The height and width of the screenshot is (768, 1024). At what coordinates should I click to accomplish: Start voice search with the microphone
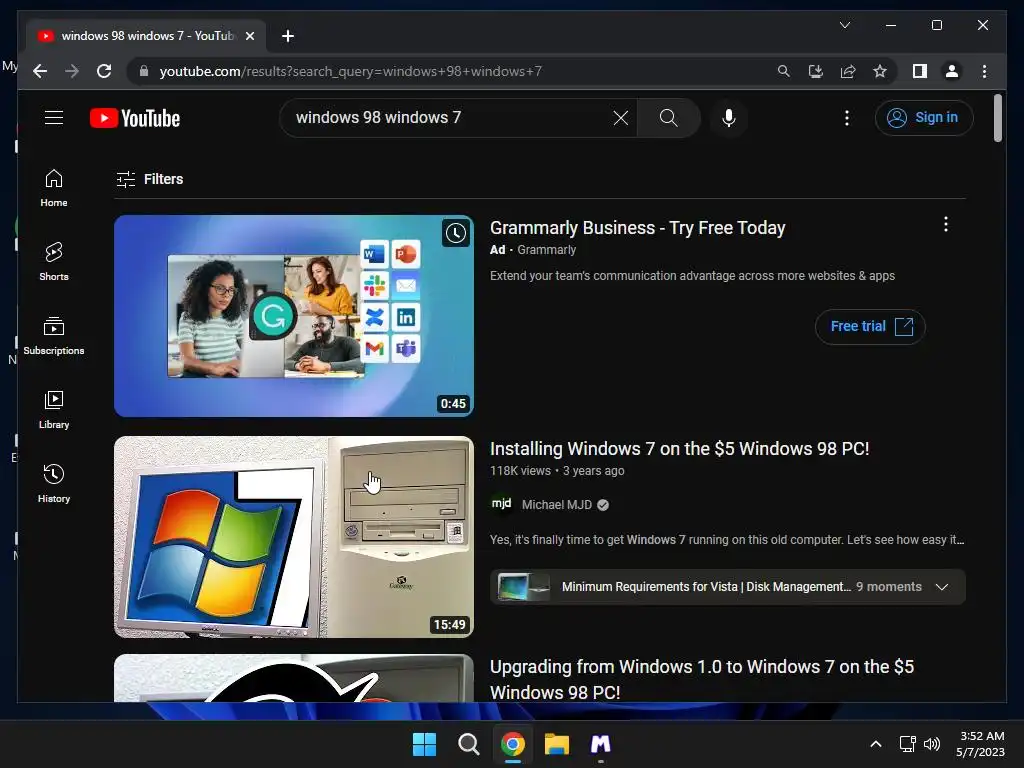click(729, 118)
